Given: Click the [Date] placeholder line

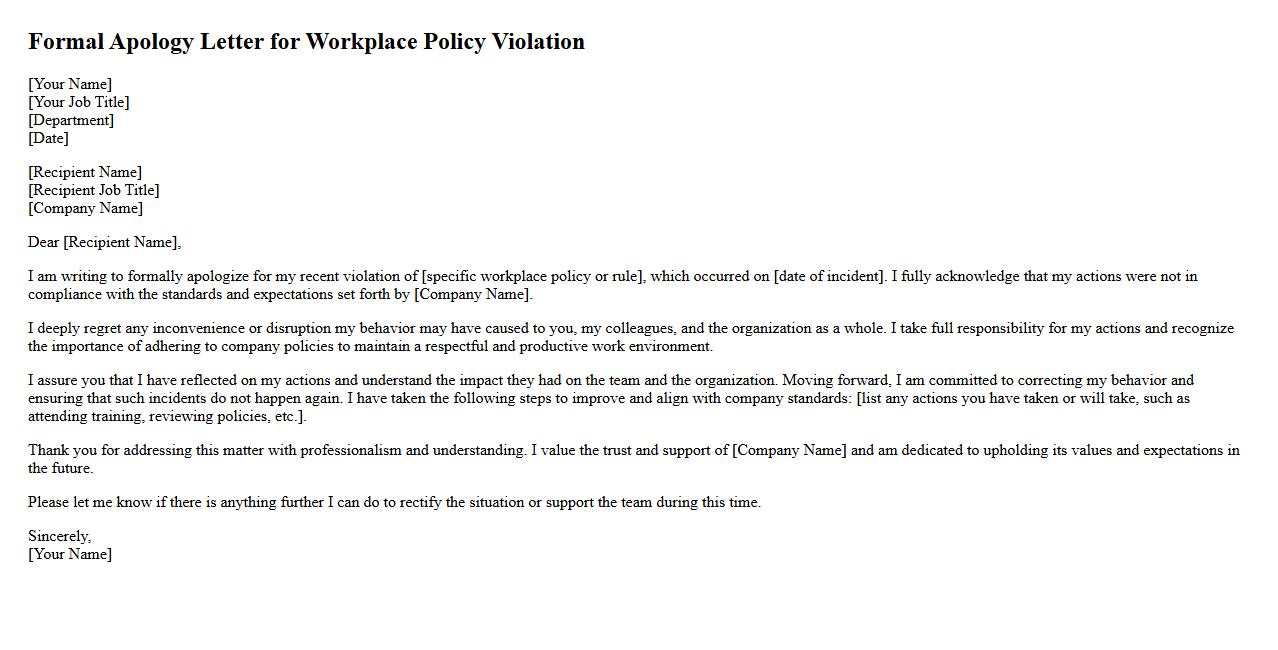Looking at the screenshot, I should (x=48, y=138).
